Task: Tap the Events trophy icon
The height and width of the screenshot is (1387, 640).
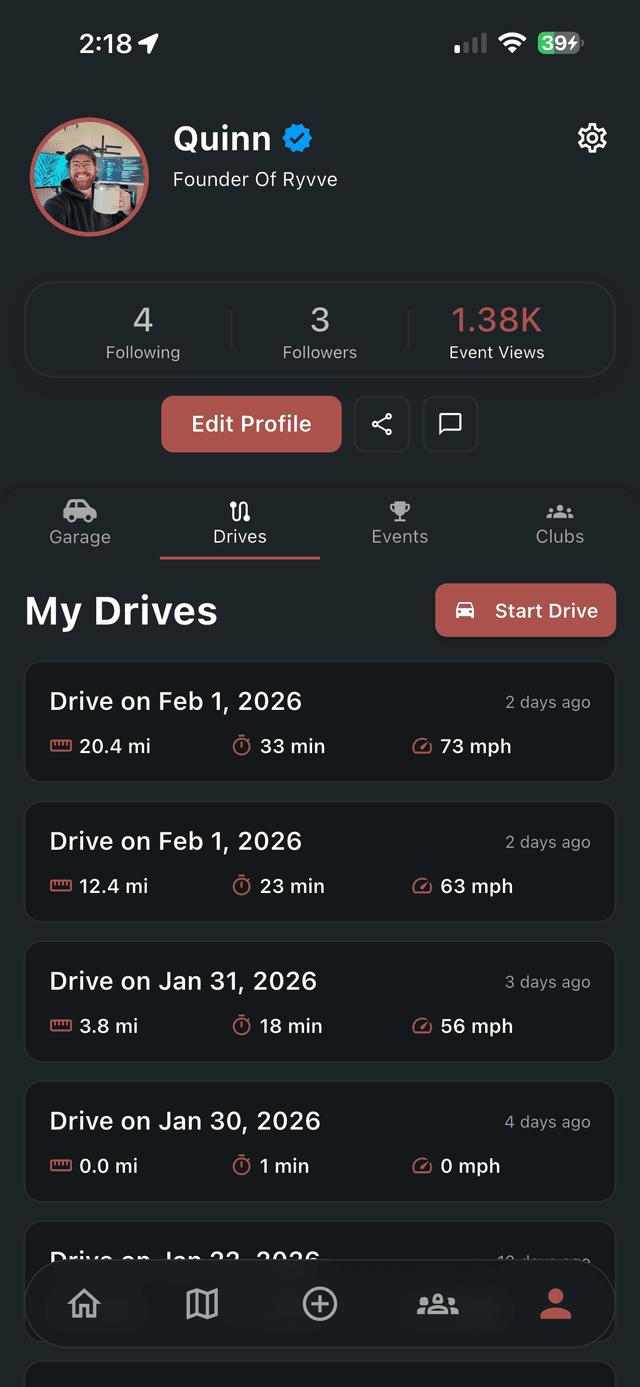Action: [x=399, y=509]
